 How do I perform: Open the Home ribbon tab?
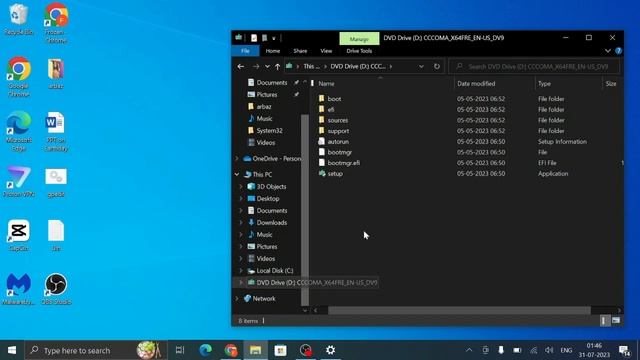(x=273, y=51)
